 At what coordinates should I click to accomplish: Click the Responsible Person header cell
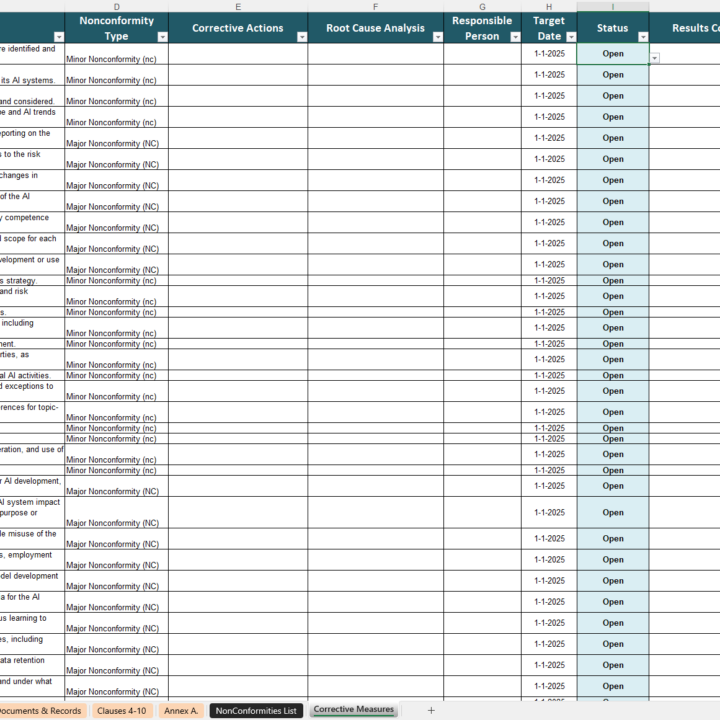point(482,28)
